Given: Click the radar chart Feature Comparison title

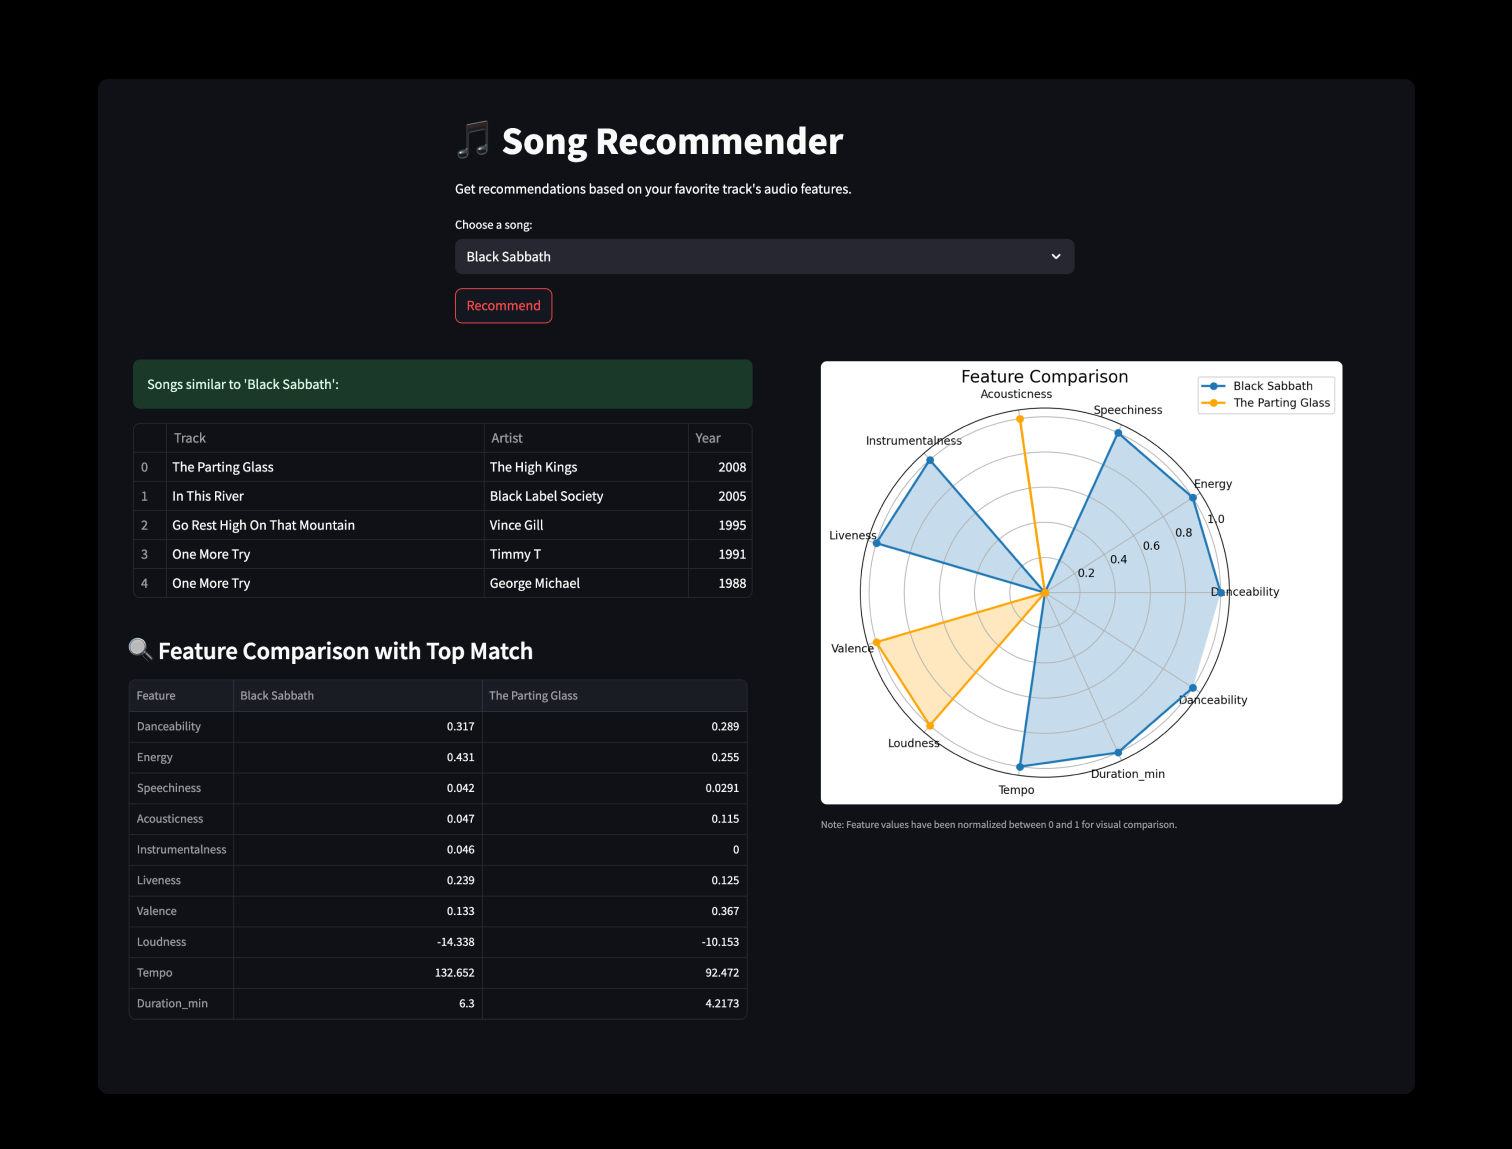Looking at the screenshot, I should coord(1044,377).
